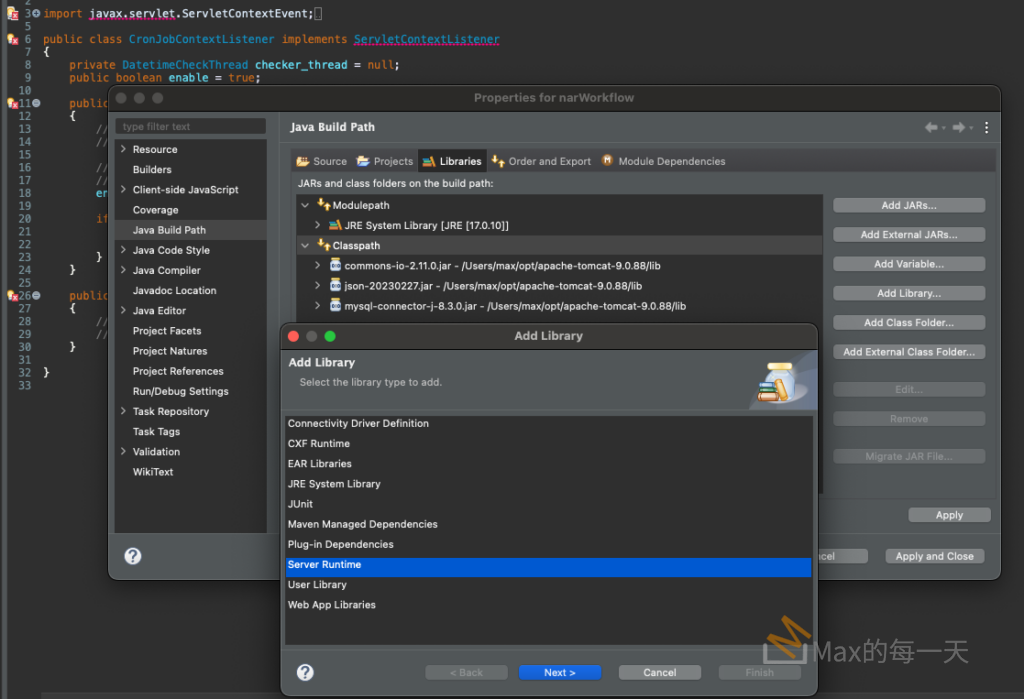Open the three-dot view menu icon
The width and height of the screenshot is (1024, 699).
click(986, 128)
